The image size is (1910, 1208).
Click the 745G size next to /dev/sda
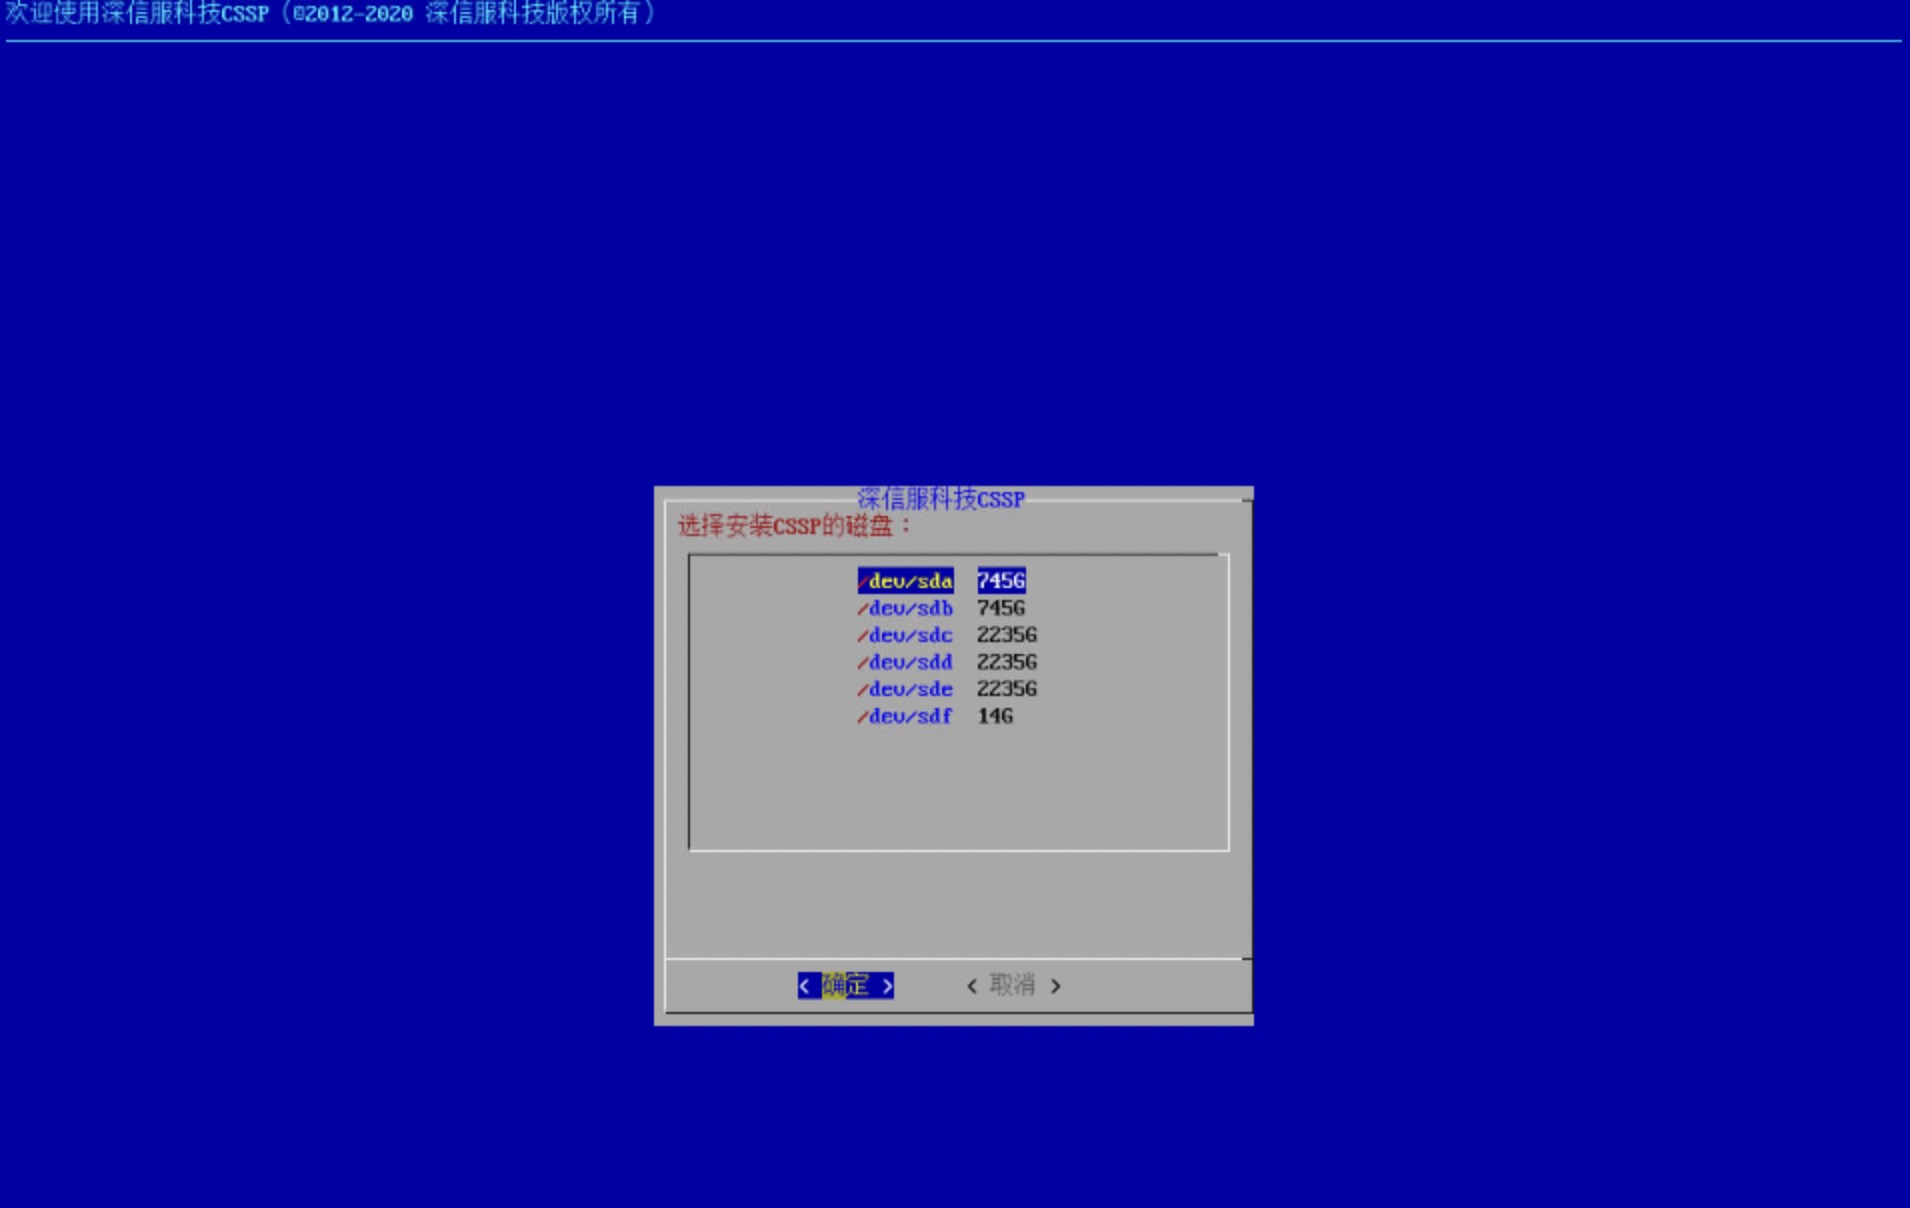point(1001,581)
